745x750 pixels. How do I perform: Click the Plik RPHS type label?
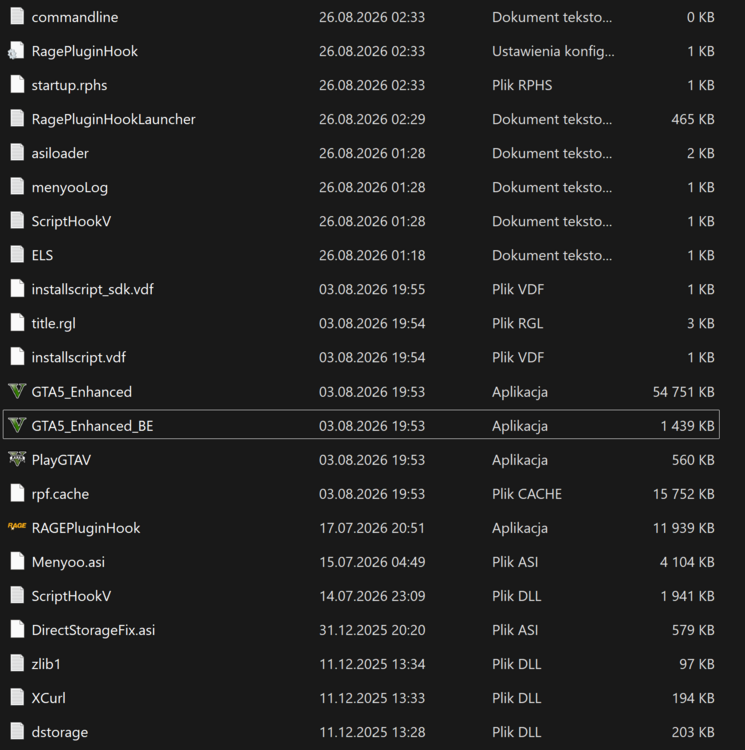[522, 85]
